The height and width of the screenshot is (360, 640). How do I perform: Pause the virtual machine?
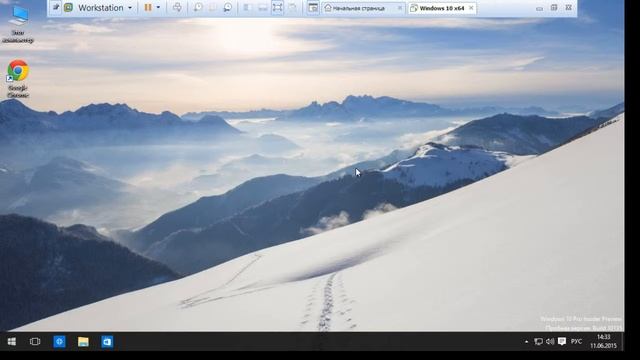coord(148,7)
